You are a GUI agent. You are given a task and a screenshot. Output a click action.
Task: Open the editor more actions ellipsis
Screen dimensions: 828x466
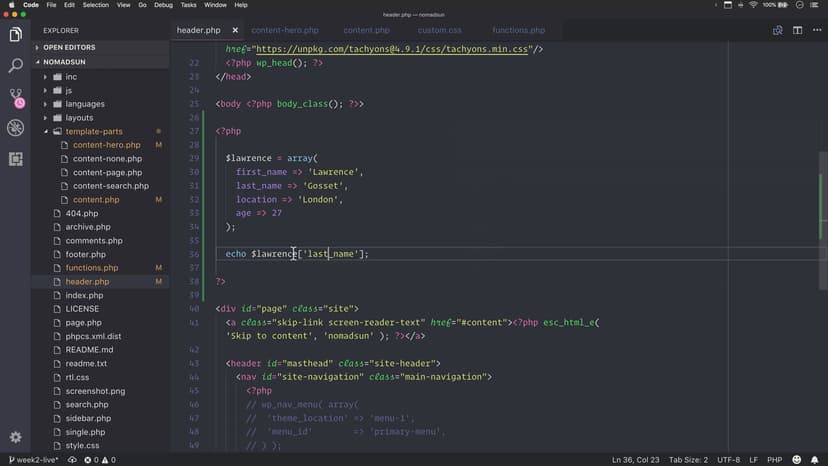pos(816,31)
